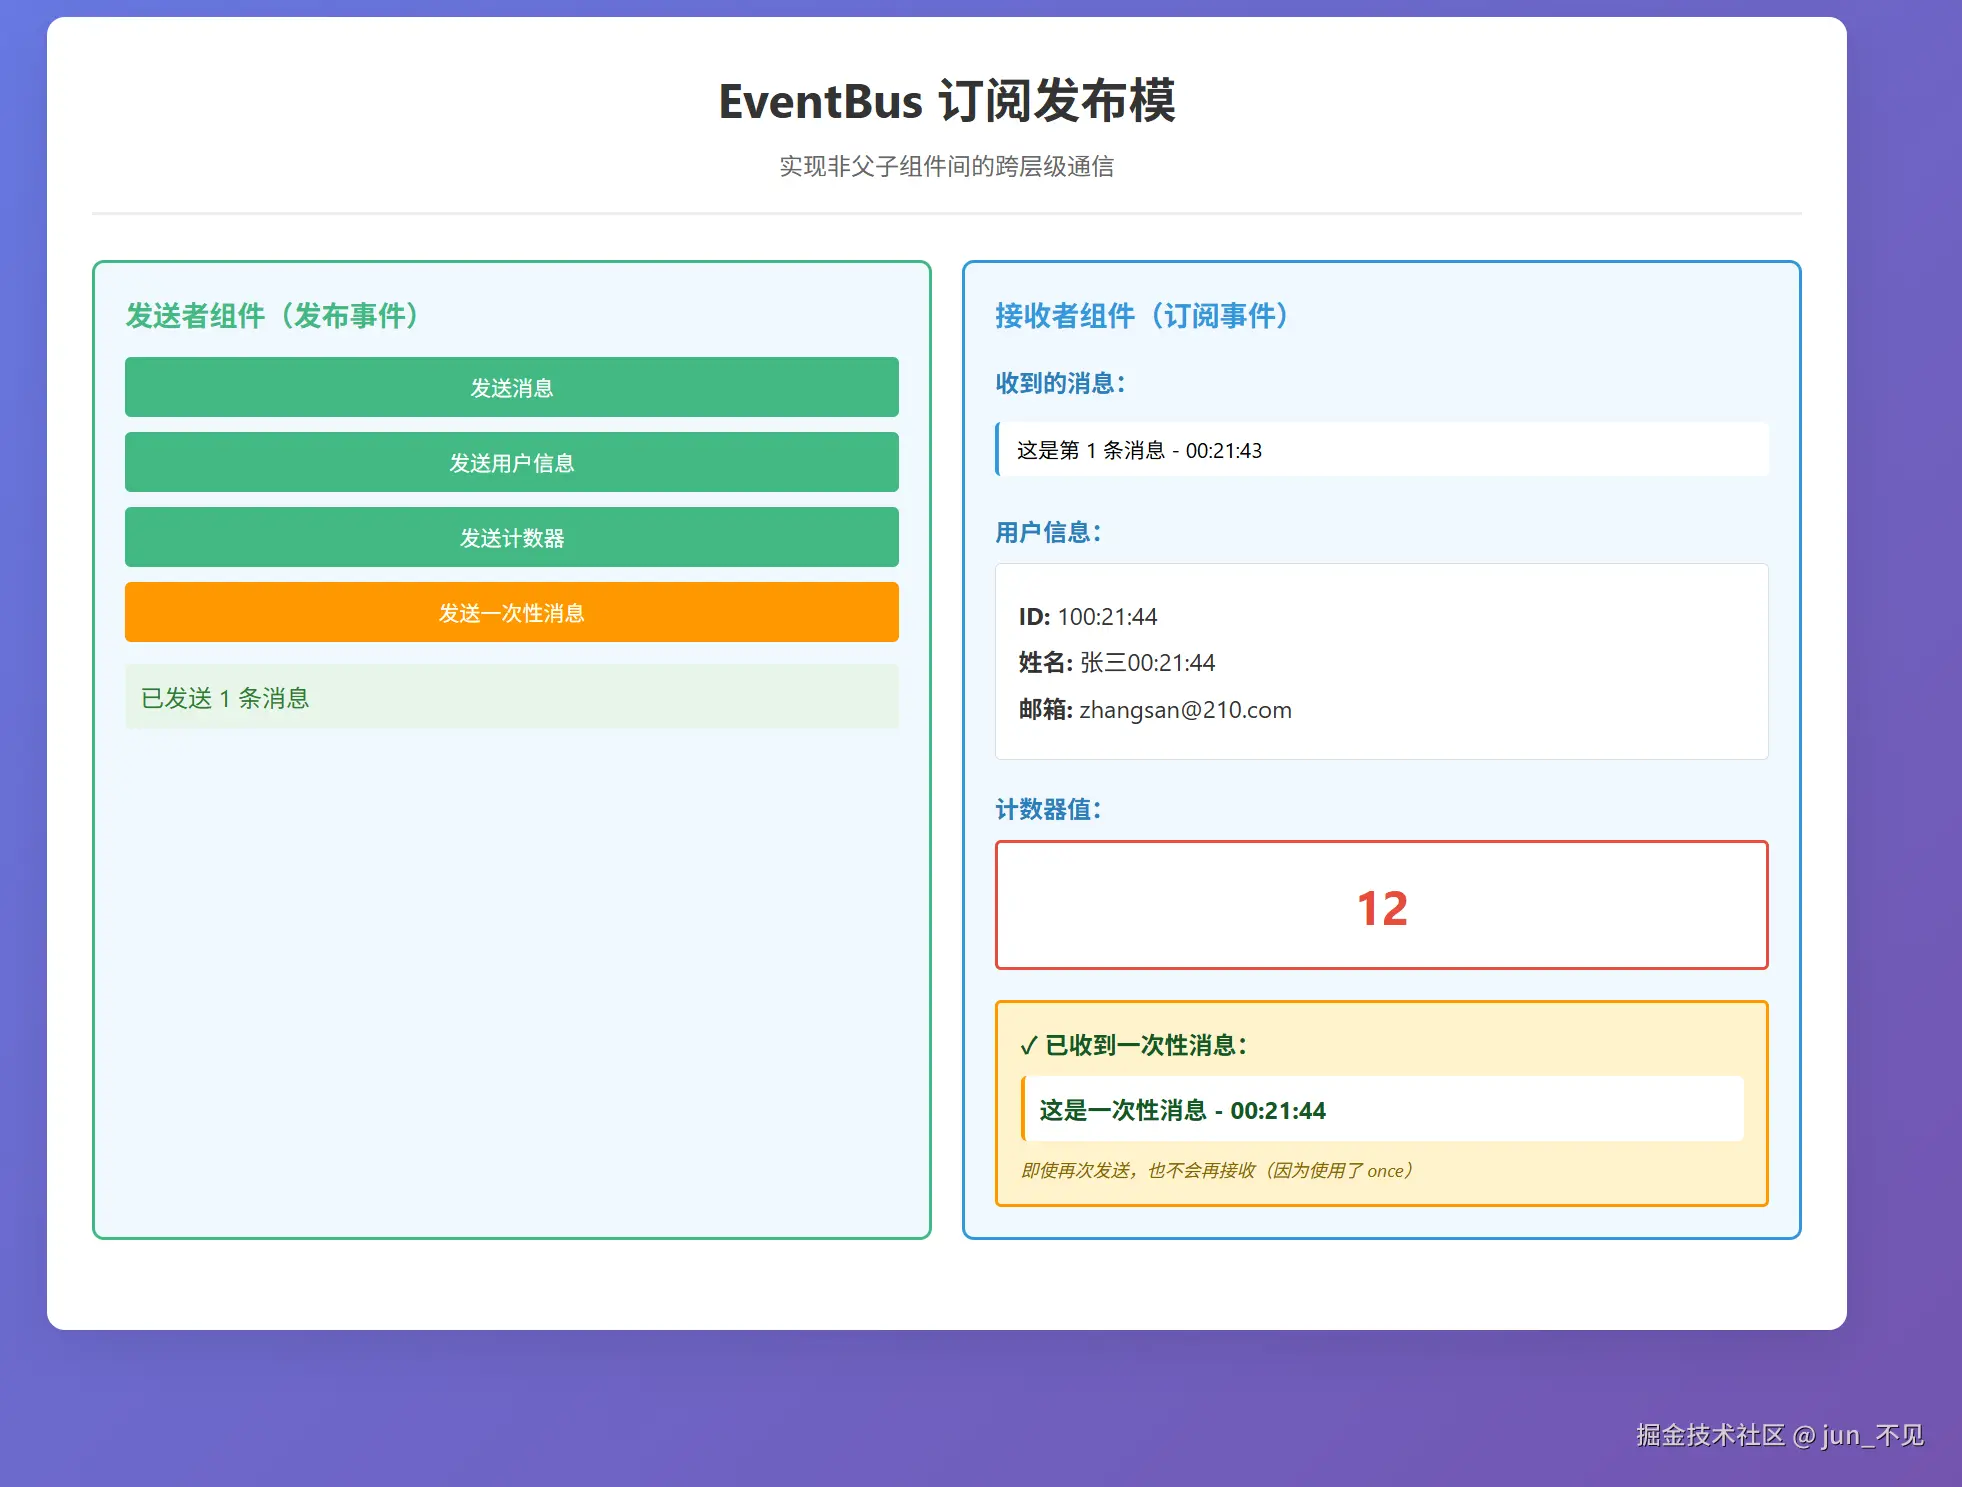Click the 用户信息 section label

point(1048,532)
